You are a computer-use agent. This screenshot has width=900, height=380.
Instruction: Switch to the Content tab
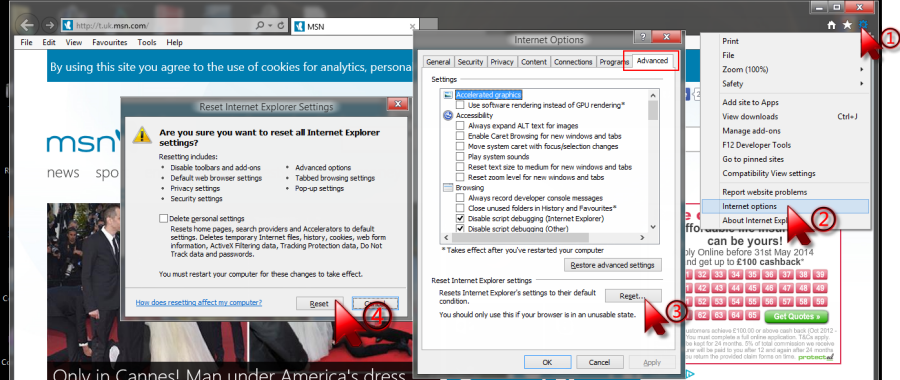pyautogui.click(x=534, y=62)
